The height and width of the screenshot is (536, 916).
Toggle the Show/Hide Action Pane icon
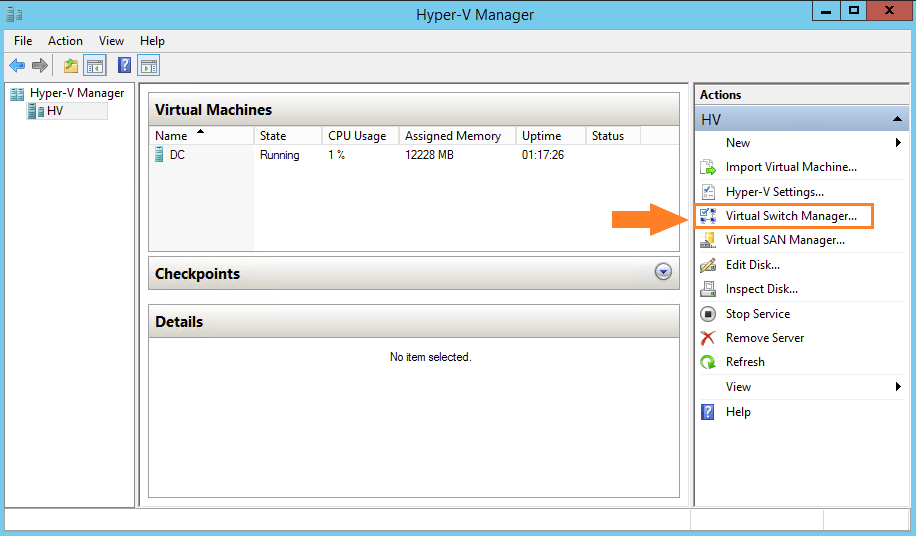[149, 66]
